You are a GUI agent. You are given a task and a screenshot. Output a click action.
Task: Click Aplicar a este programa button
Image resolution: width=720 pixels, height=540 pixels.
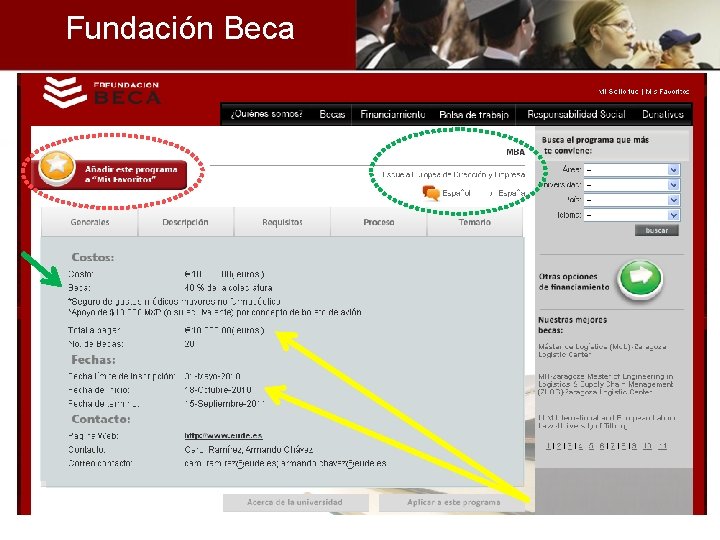click(x=453, y=502)
